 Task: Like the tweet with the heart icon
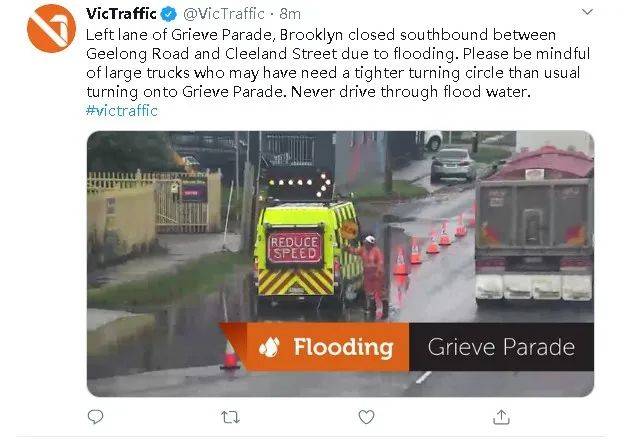pyautogui.click(x=366, y=417)
